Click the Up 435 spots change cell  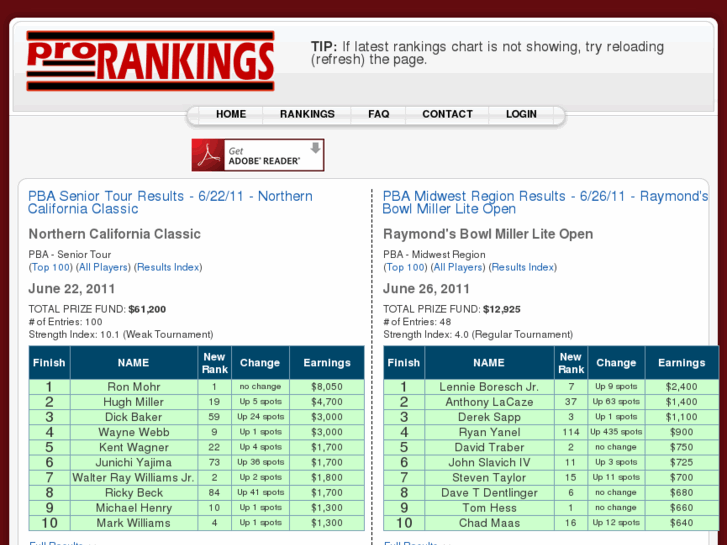pyautogui.click(x=616, y=432)
